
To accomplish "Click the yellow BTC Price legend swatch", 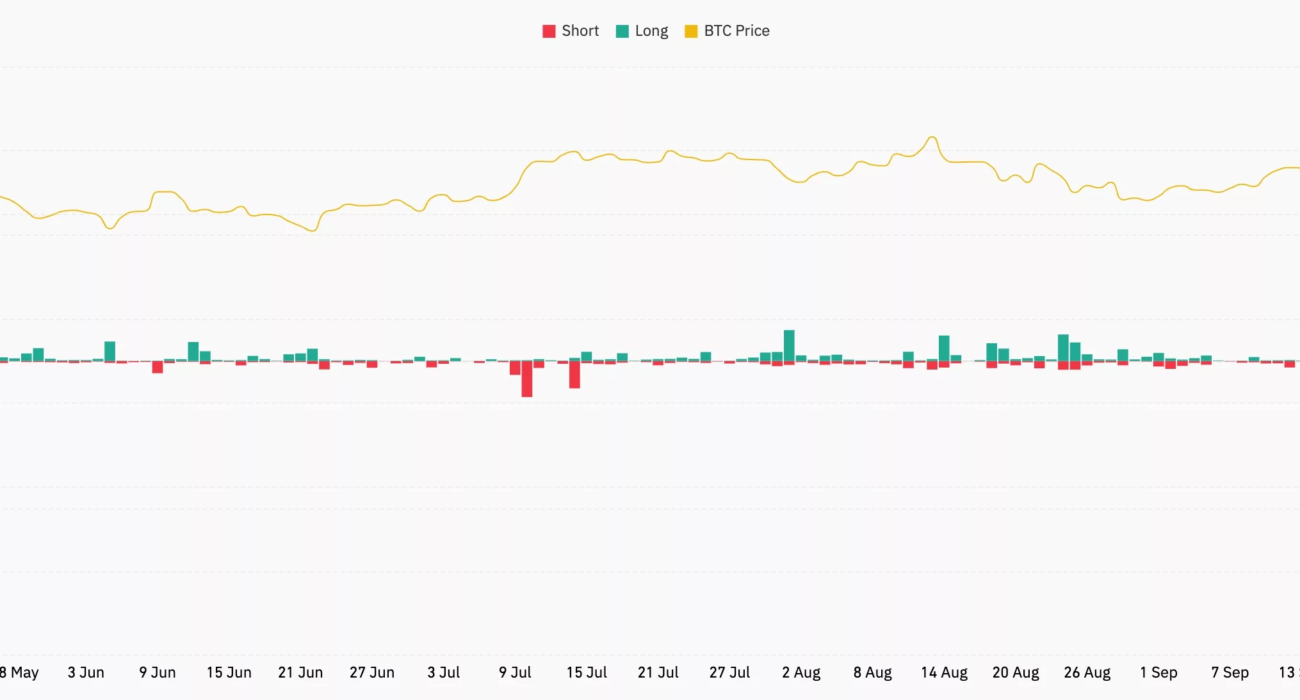I will coord(691,31).
